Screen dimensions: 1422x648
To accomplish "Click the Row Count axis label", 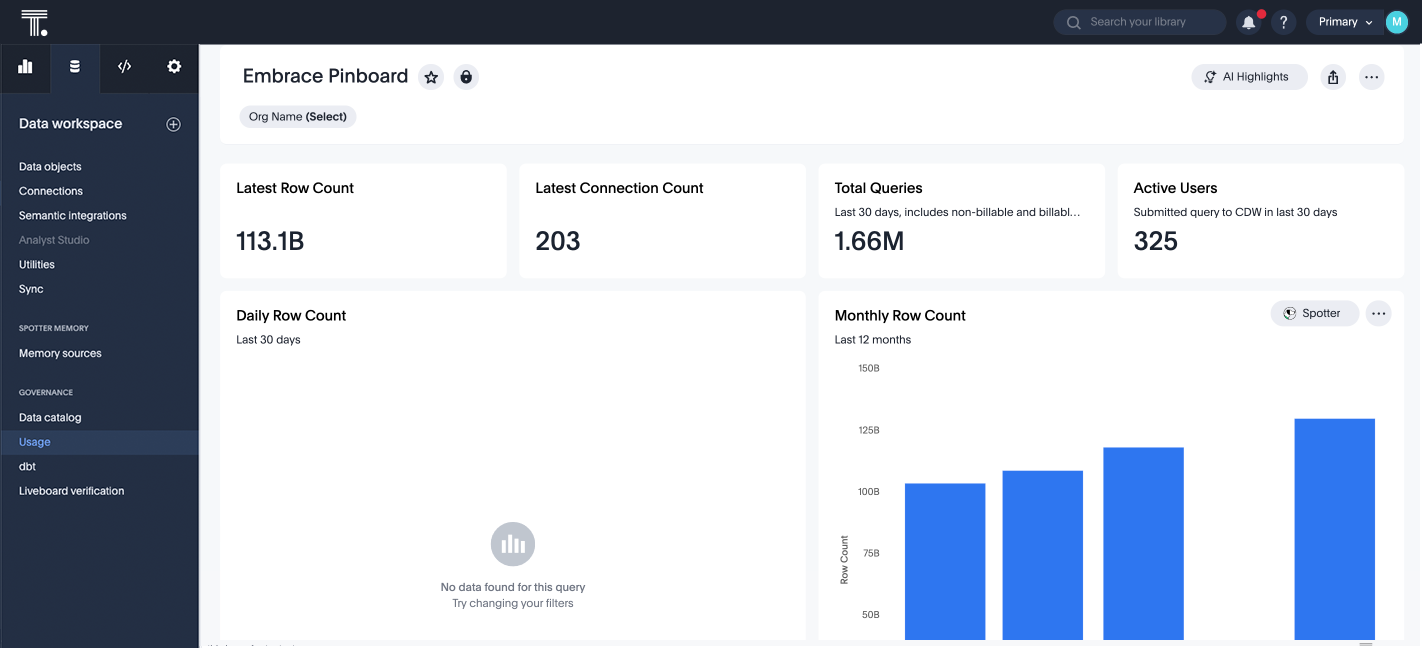I will tap(844, 560).
